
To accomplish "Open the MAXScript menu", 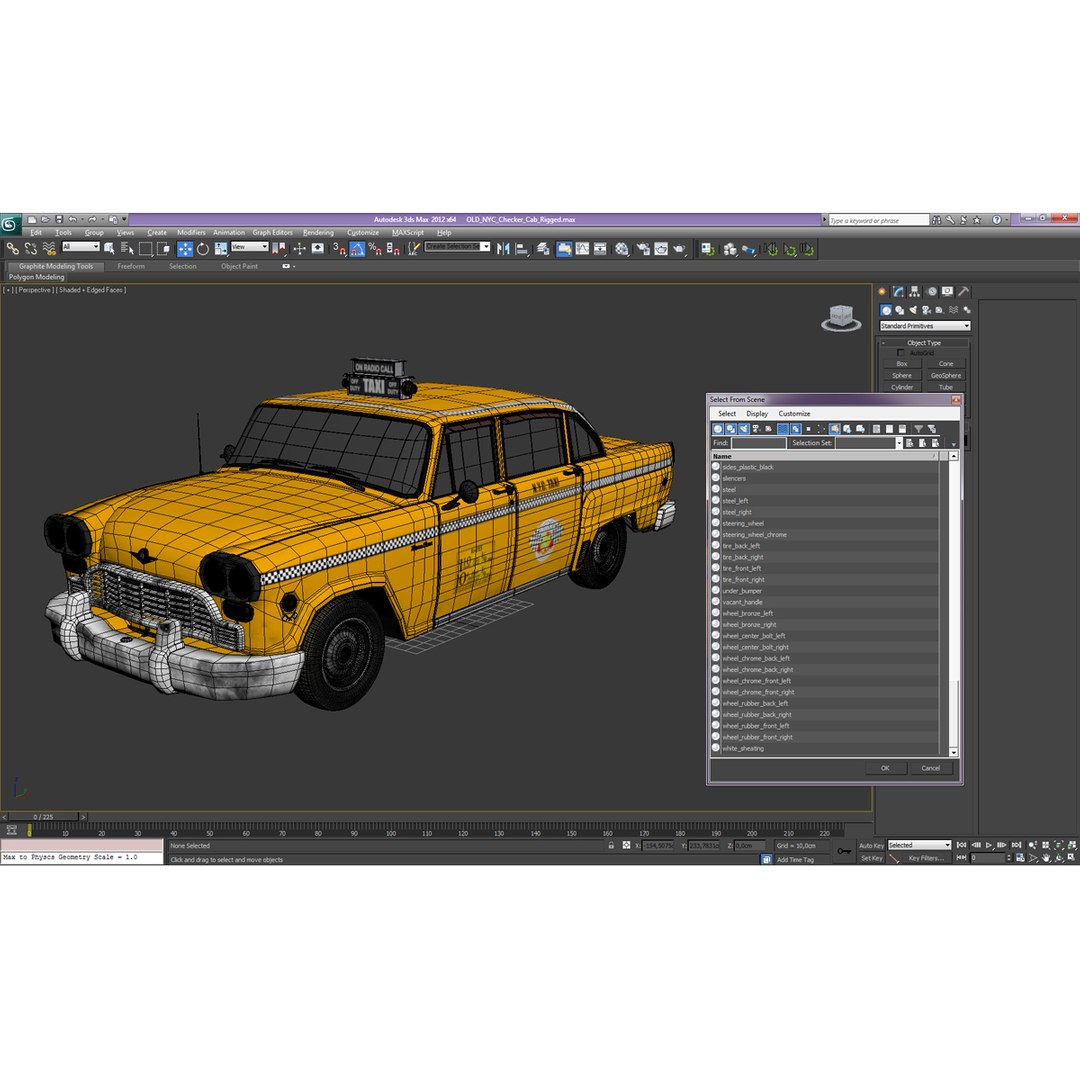I will click(408, 233).
